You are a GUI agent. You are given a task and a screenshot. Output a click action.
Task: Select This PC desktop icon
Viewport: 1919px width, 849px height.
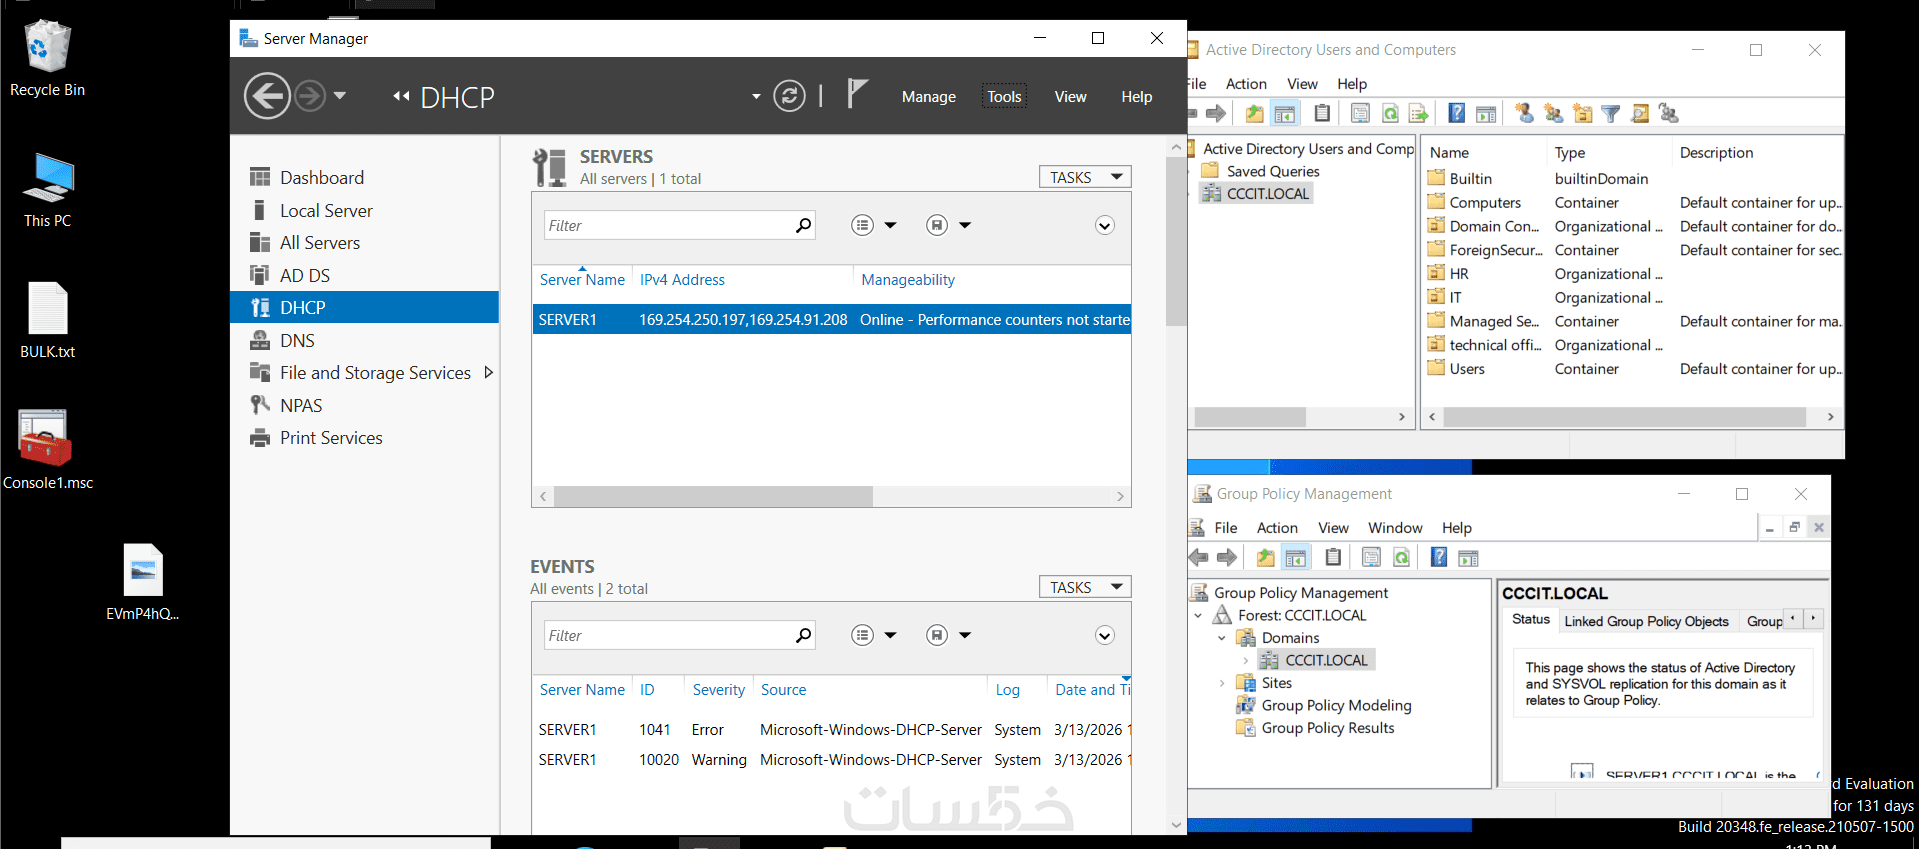(x=47, y=190)
